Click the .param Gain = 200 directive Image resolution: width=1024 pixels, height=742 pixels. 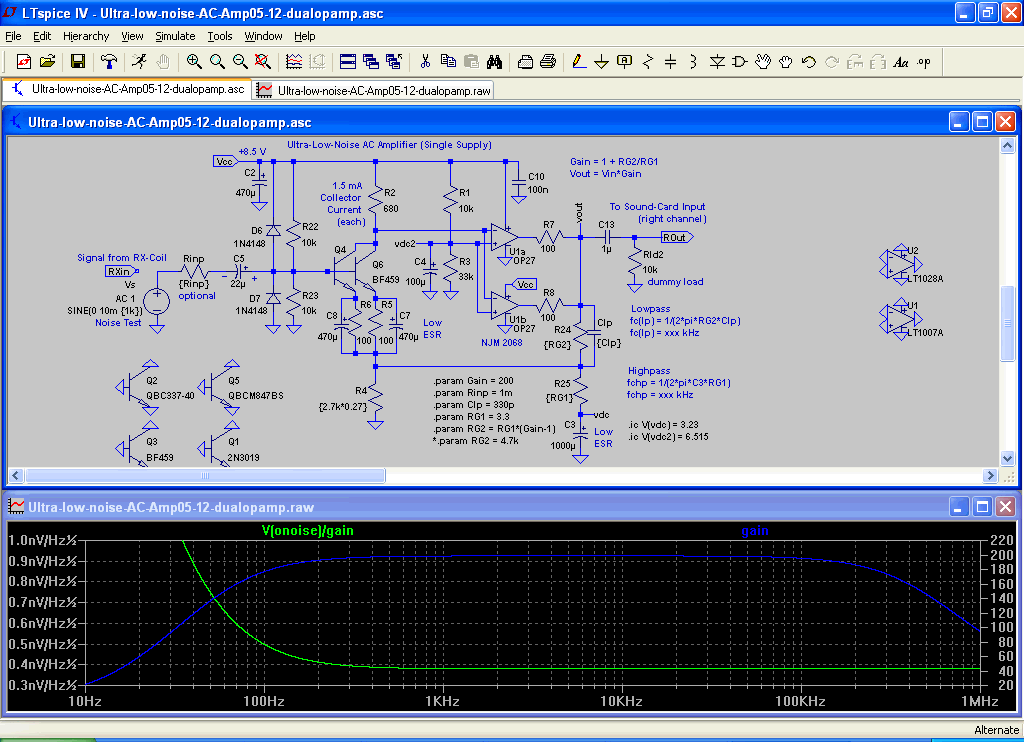pyautogui.click(x=471, y=382)
